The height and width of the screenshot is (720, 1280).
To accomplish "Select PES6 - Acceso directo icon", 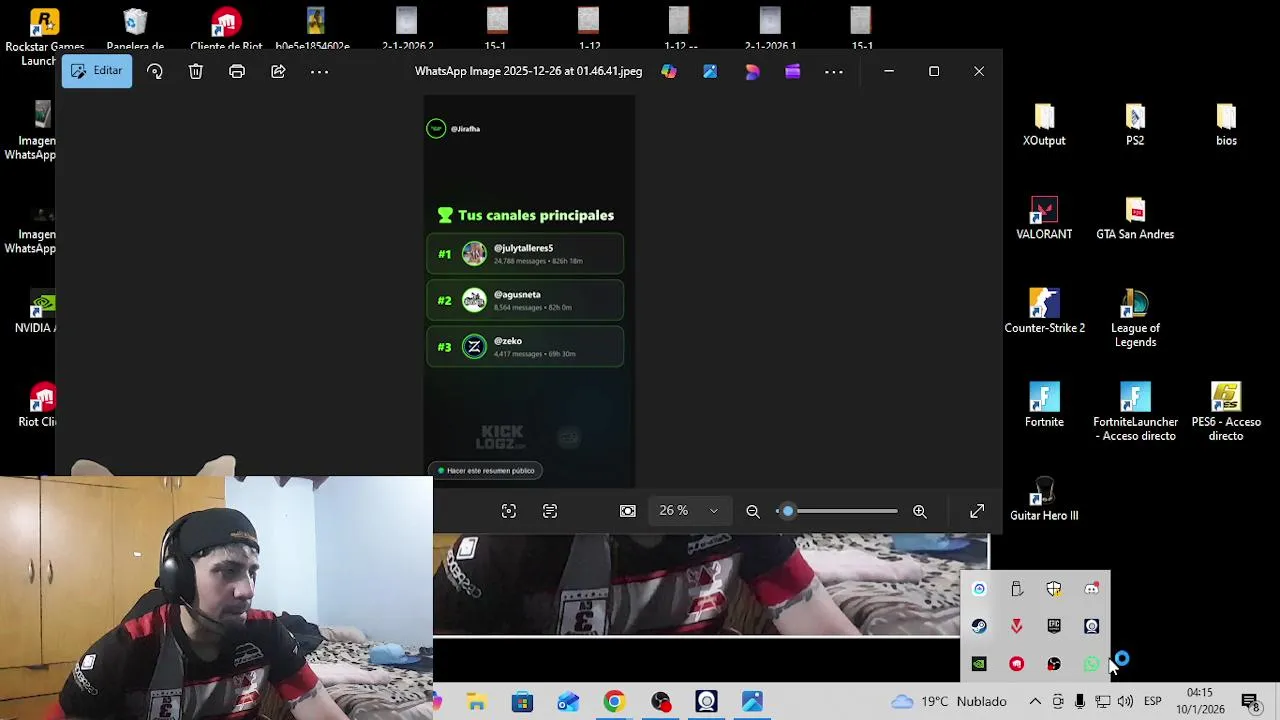I will tap(1226, 412).
